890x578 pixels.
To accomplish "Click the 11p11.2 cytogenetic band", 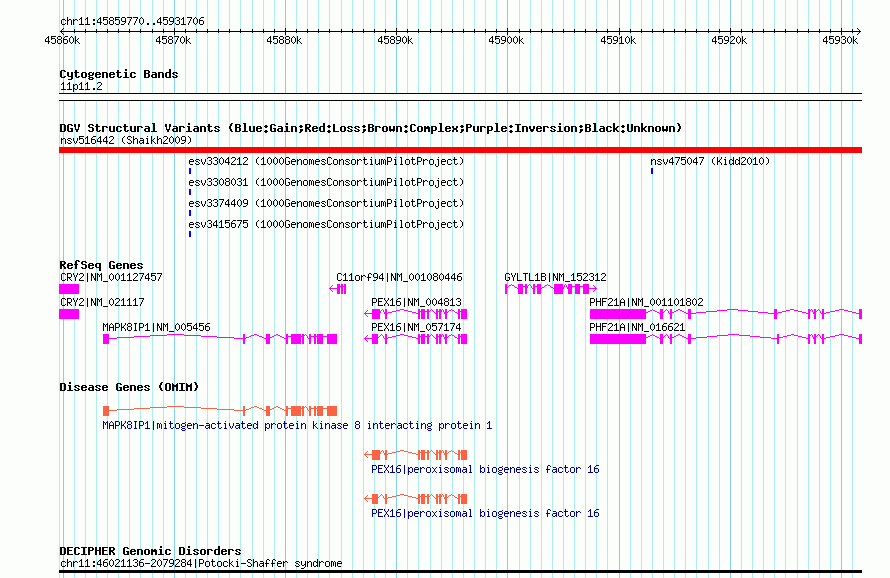I will (460, 97).
